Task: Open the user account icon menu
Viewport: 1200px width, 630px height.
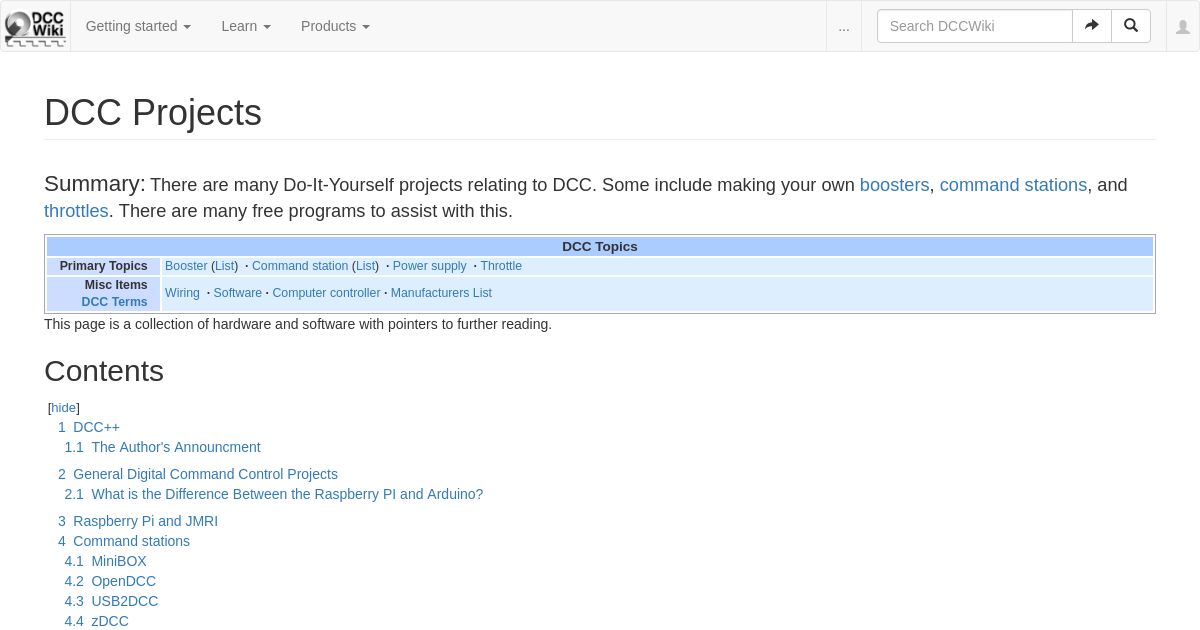Action: click(1183, 27)
